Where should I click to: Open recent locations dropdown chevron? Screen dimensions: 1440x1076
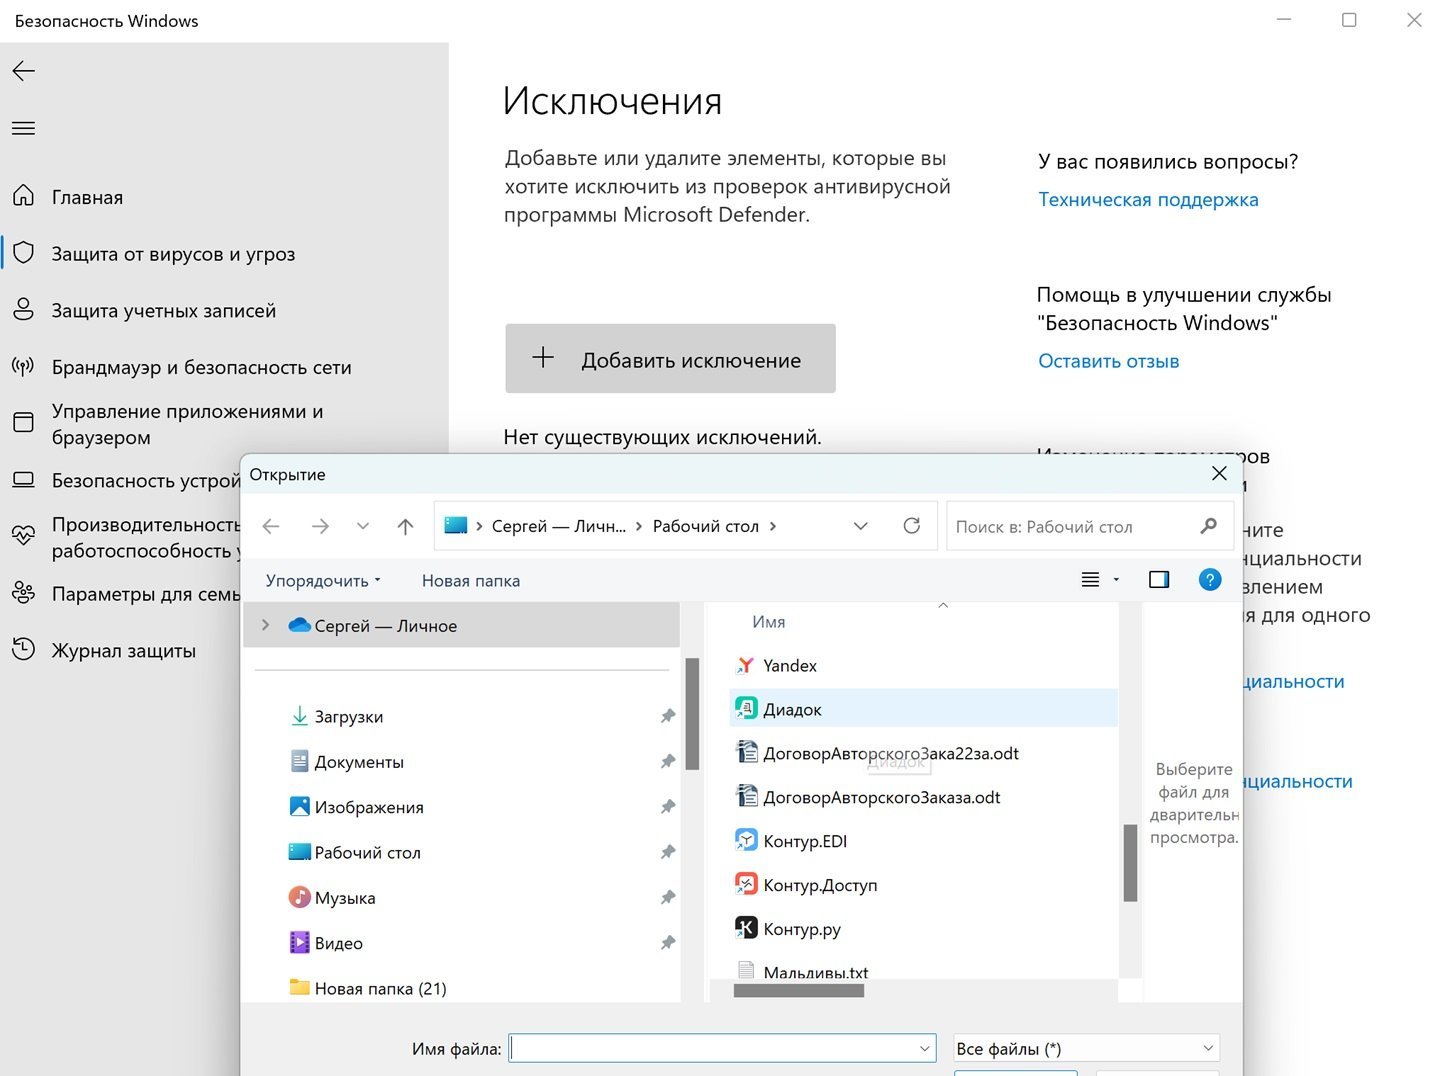(362, 526)
